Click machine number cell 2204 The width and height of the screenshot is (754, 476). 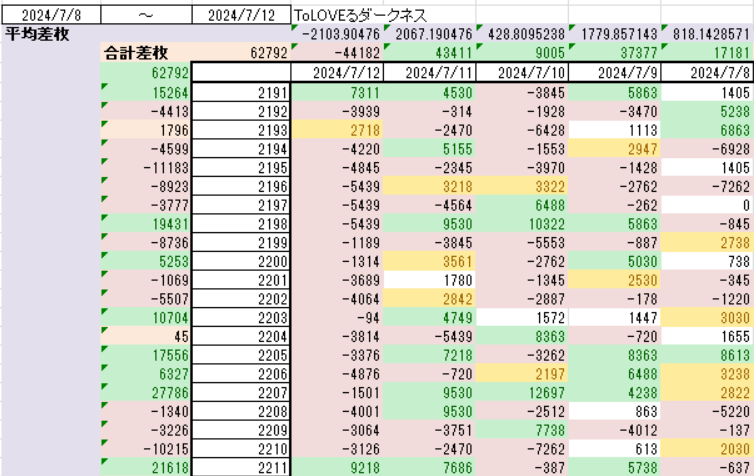click(240, 336)
